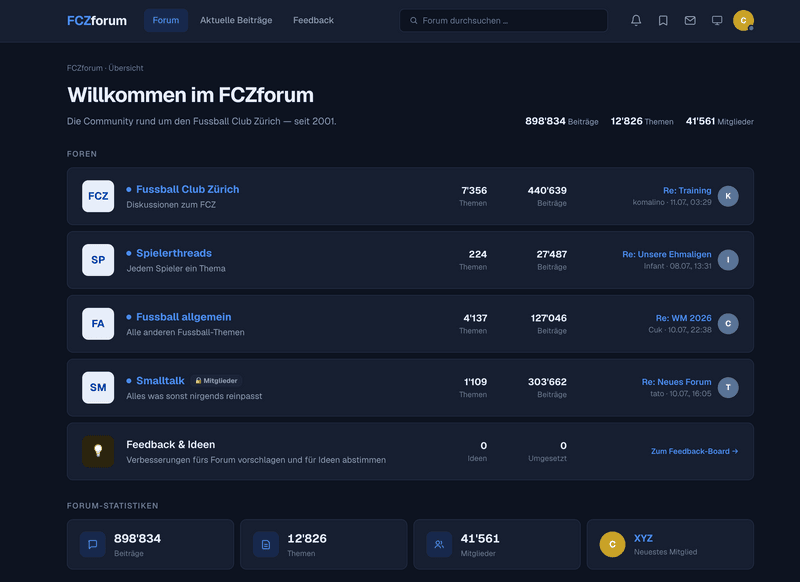Click komalino's K avatar
The width and height of the screenshot is (800, 582).
728,196
